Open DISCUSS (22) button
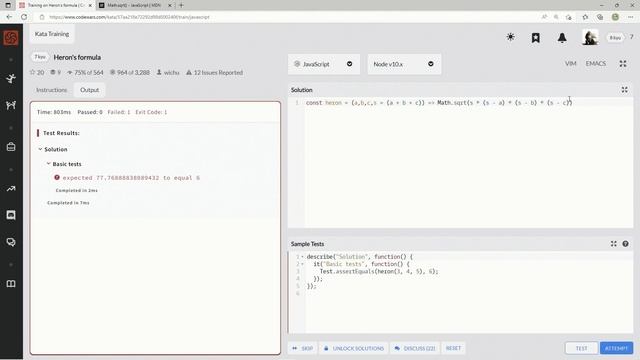640x360 pixels. coord(415,348)
